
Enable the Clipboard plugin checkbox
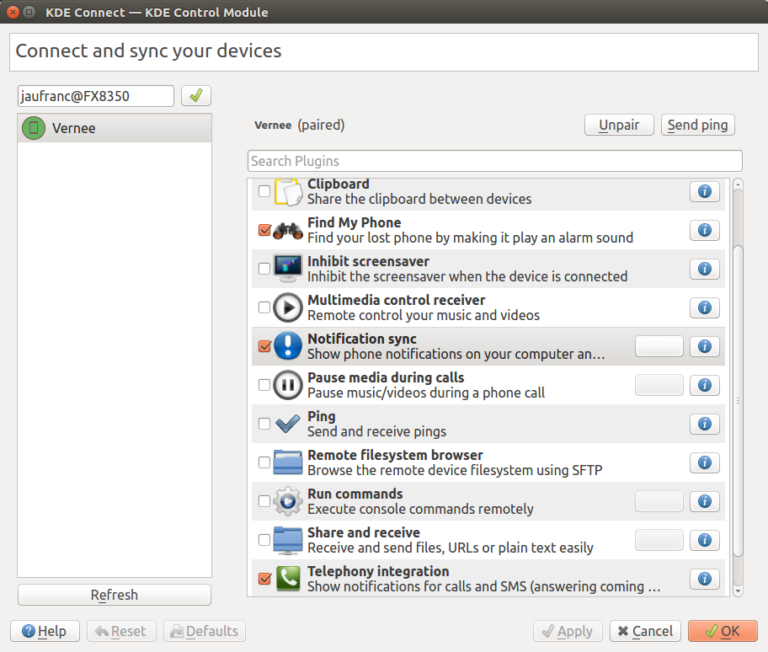click(264, 191)
